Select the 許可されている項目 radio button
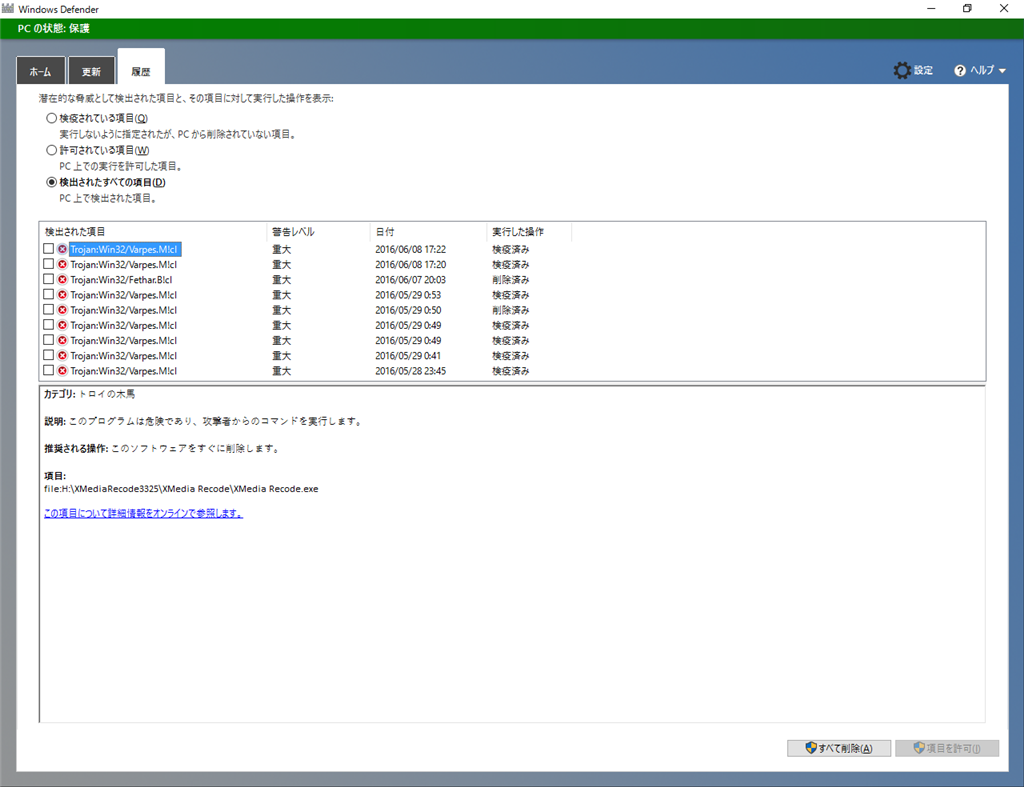The height and width of the screenshot is (787, 1024). click(51, 150)
